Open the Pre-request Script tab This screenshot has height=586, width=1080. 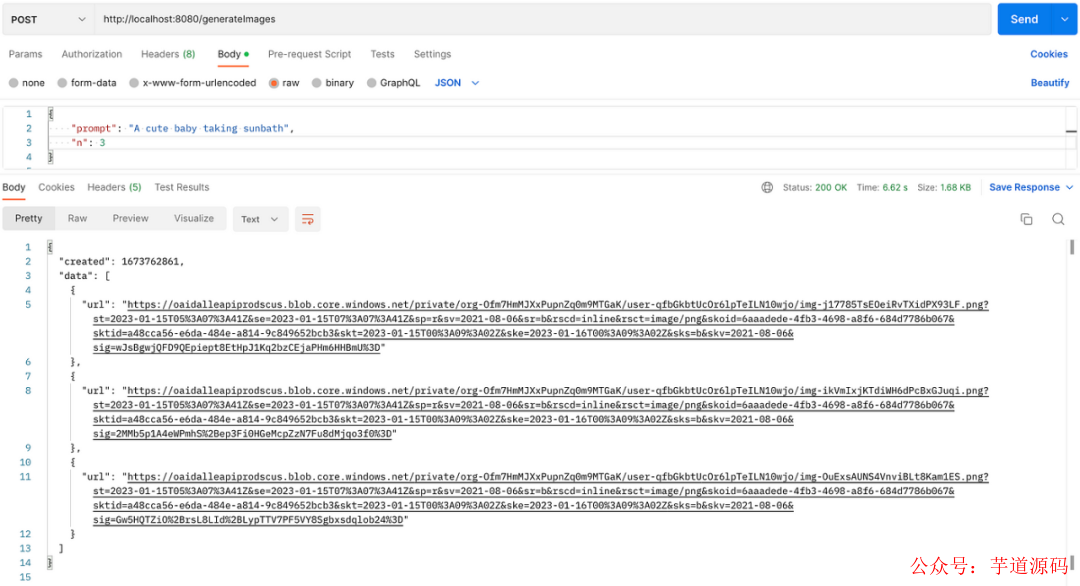tap(309, 54)
